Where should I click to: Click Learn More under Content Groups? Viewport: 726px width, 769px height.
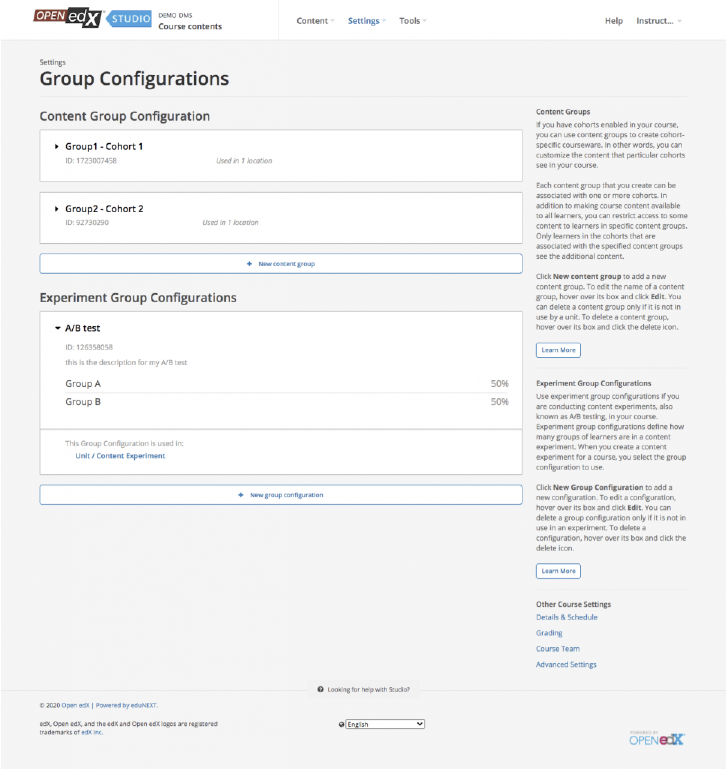pyautogui.click(x=558, y=351)
